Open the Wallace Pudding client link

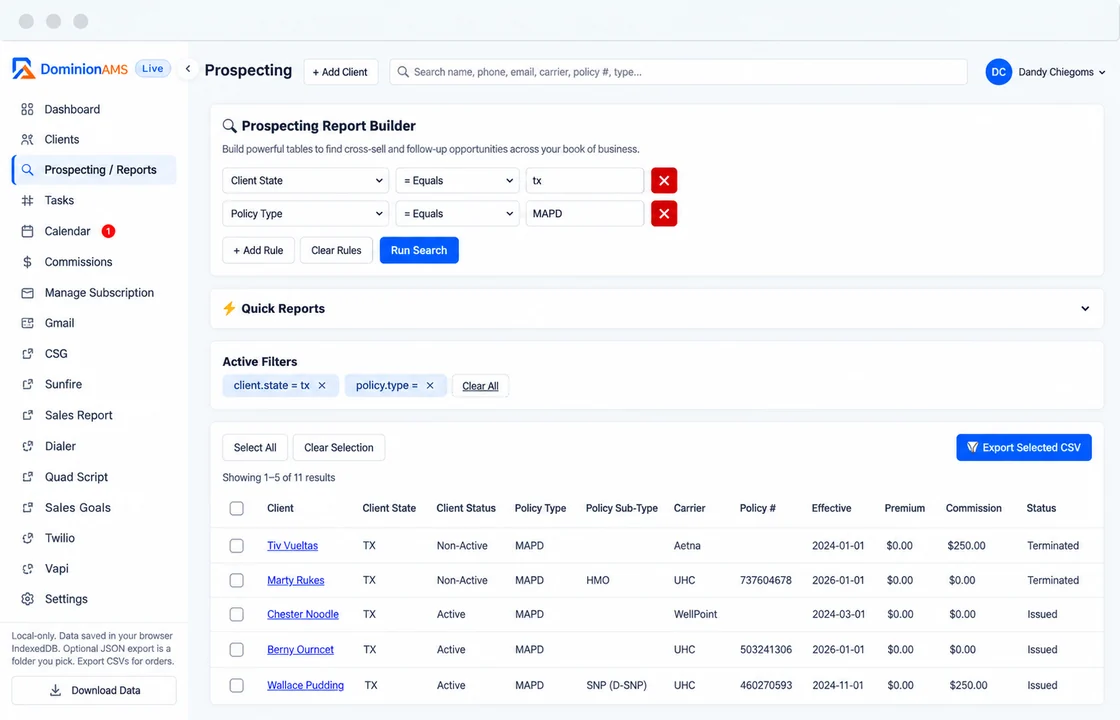(x=305, y=686)
